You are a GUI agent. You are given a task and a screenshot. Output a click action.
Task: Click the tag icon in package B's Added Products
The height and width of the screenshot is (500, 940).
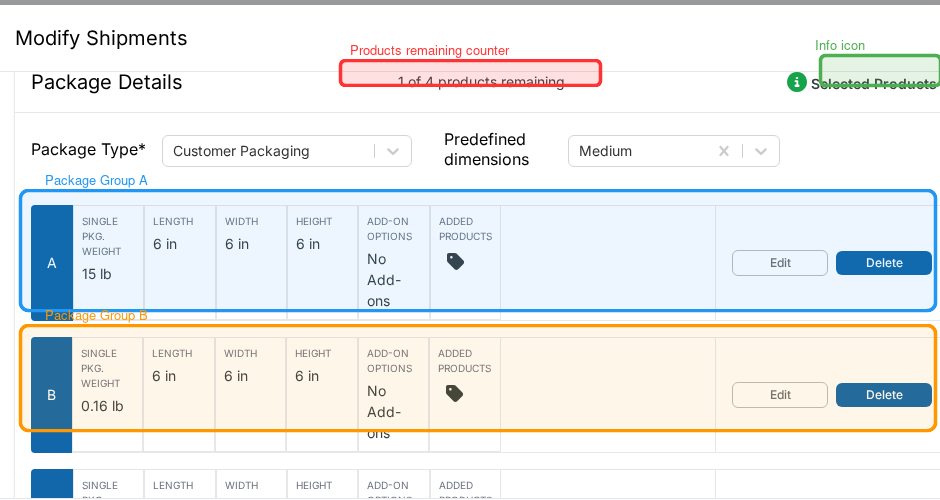(x=454, y=393)
